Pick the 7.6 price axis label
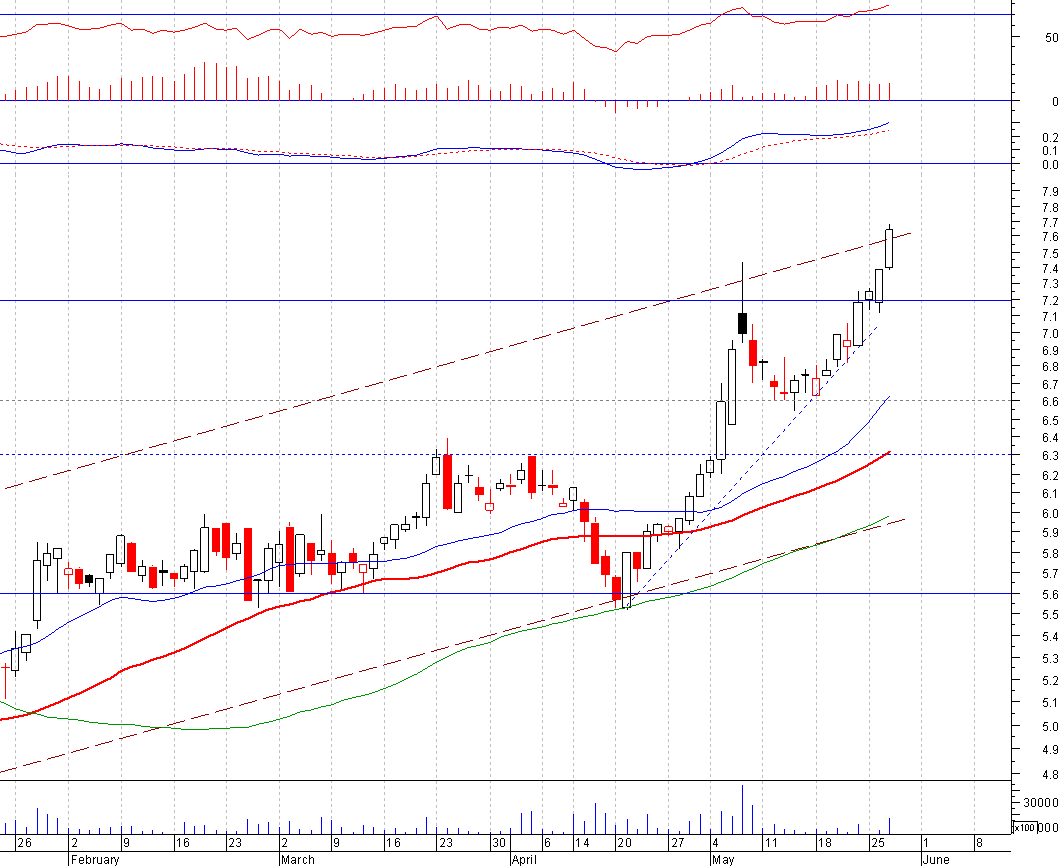The width and height of the screenshot is (1062, 866). [x=1050, y=236]
